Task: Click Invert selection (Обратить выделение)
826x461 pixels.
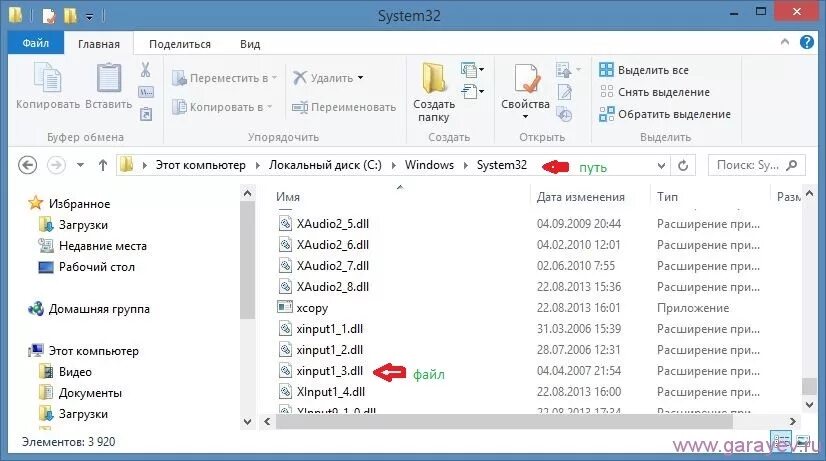Action: click(665, 114)
